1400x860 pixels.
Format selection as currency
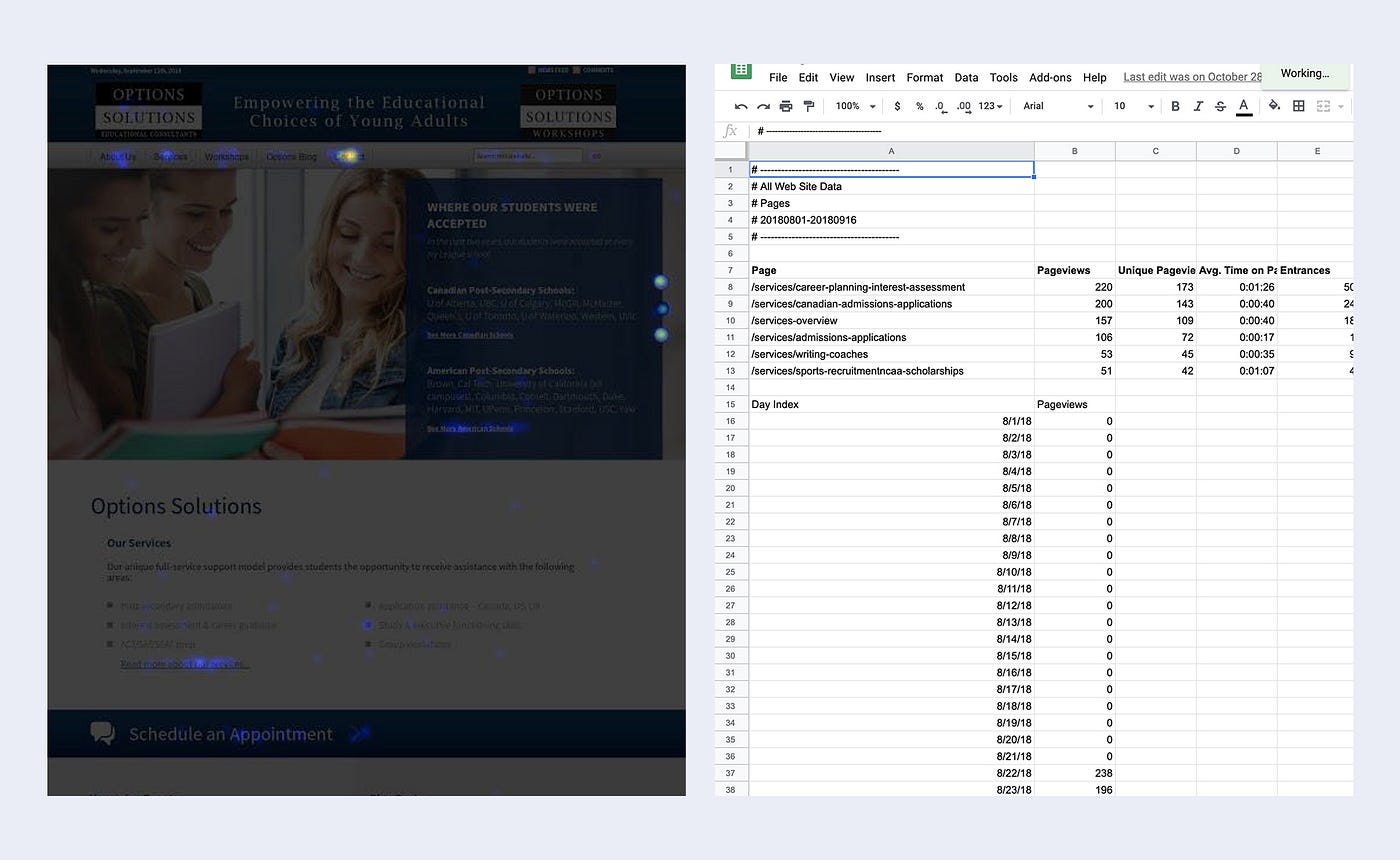(896, 105)
